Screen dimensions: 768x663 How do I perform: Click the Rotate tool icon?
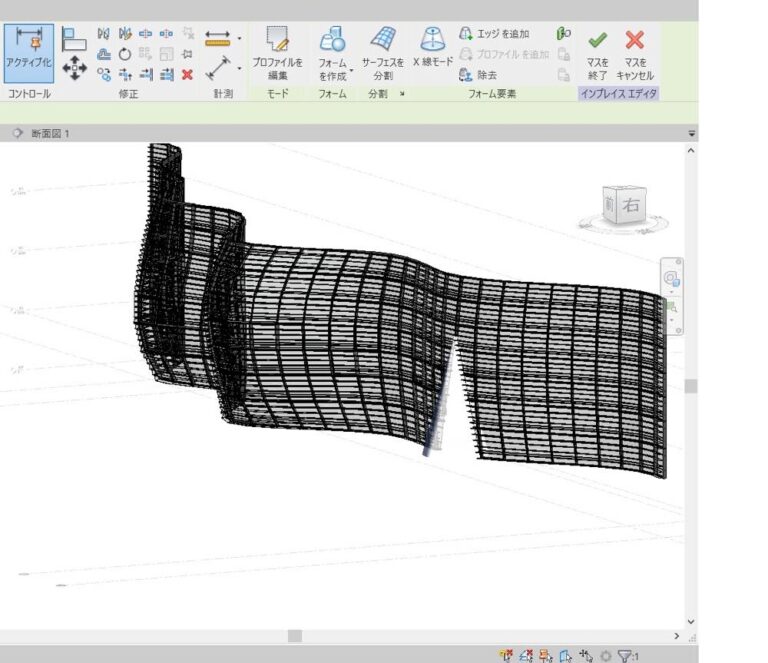tap(125, 54)
